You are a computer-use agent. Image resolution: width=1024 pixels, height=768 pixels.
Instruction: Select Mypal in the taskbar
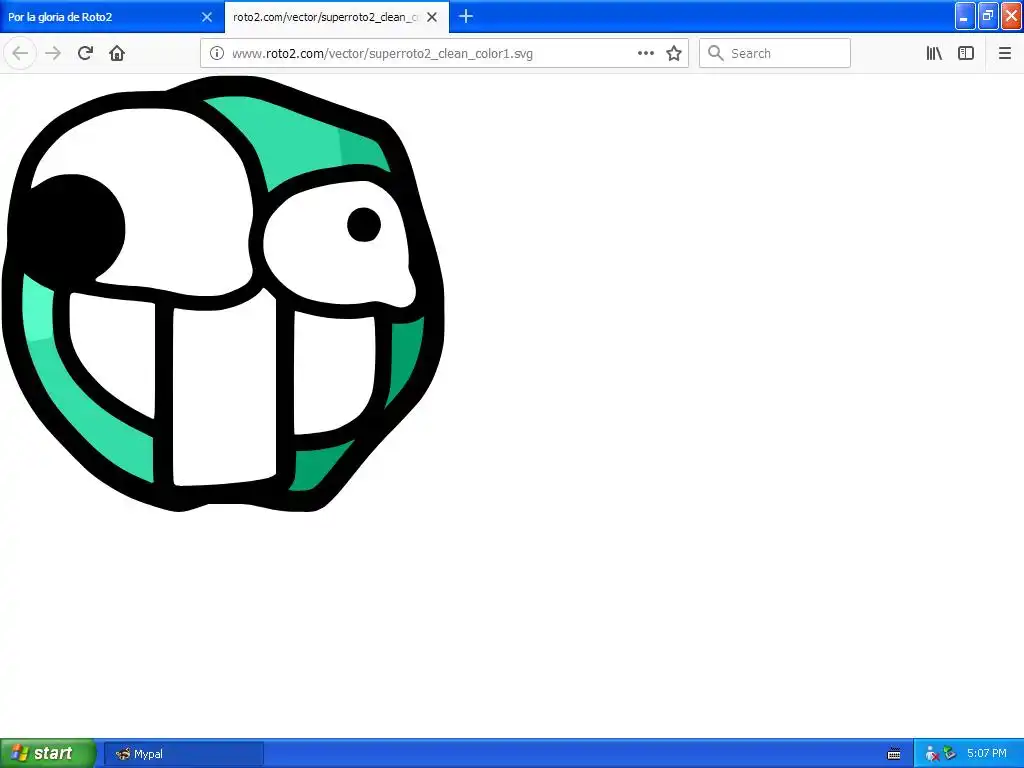[184, 754]
